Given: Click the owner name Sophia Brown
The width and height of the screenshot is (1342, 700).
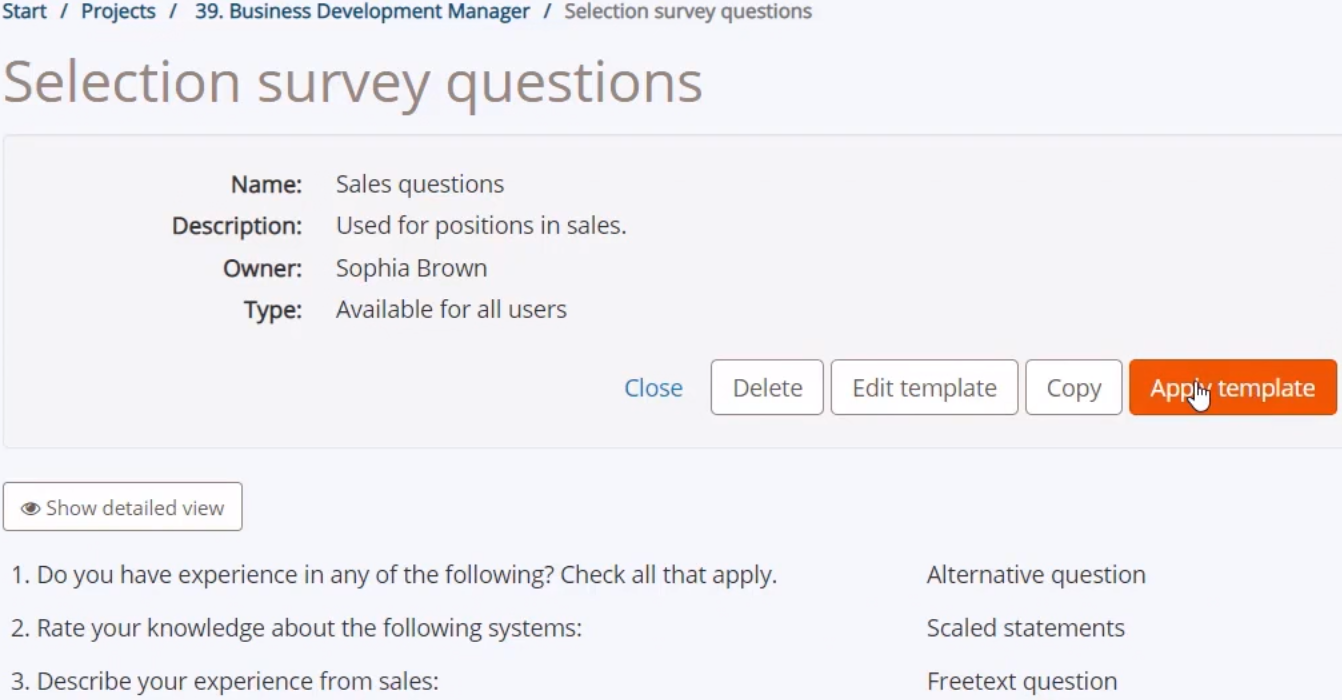Looking at the screenshot, I should point(411,268).
